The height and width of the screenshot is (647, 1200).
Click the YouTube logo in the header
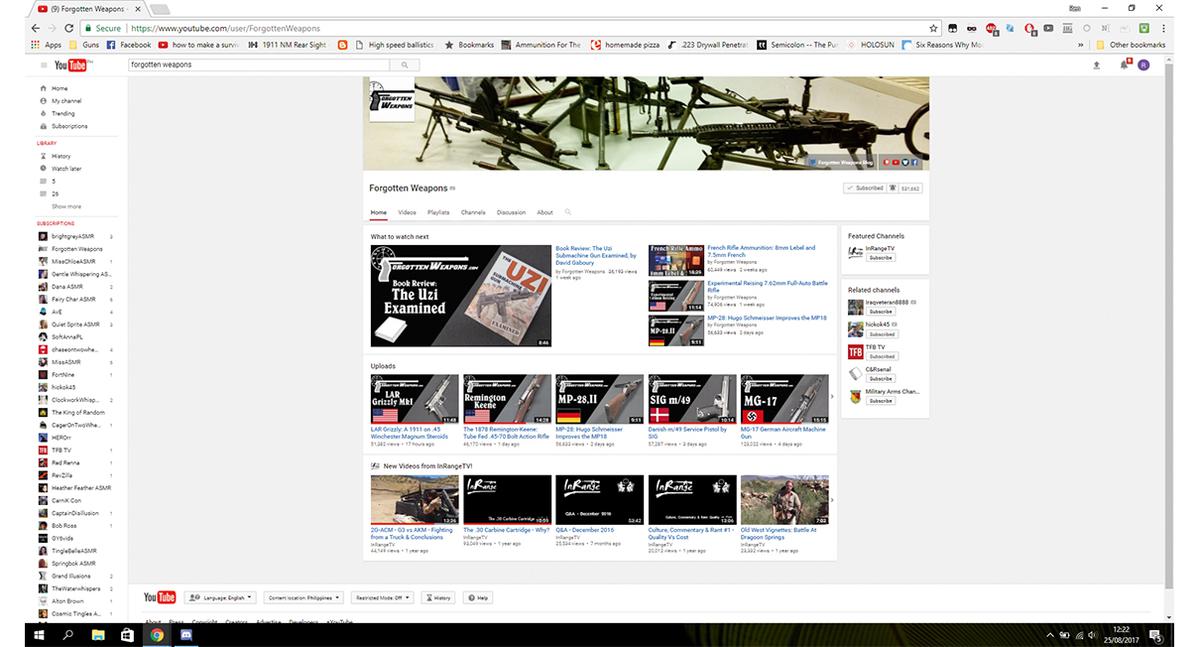pos(72,65)
